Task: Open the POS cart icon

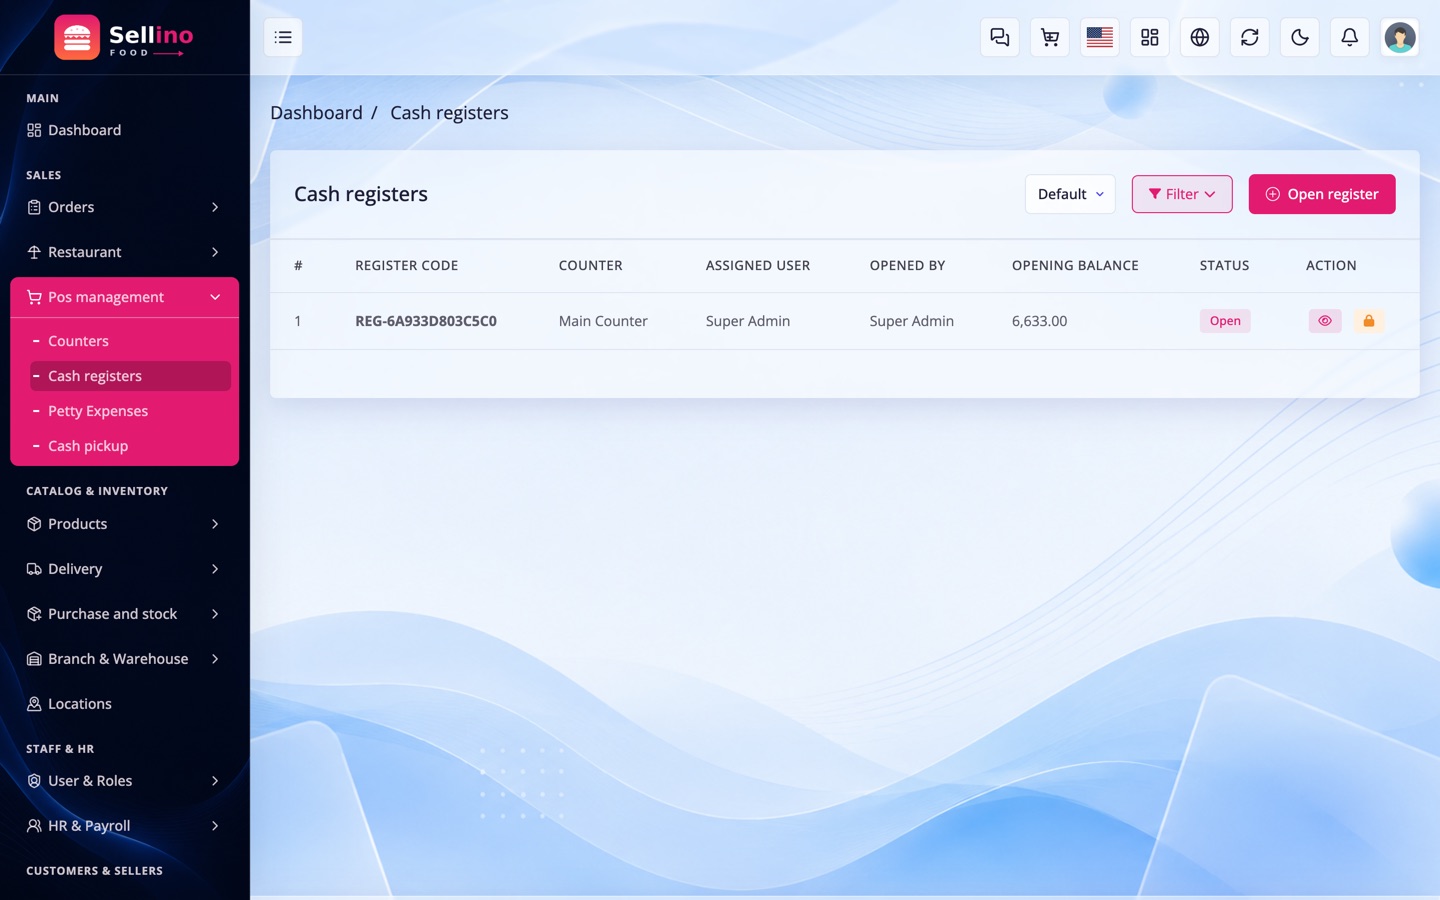Action: pyautogui.click(x=1050, y=37)
